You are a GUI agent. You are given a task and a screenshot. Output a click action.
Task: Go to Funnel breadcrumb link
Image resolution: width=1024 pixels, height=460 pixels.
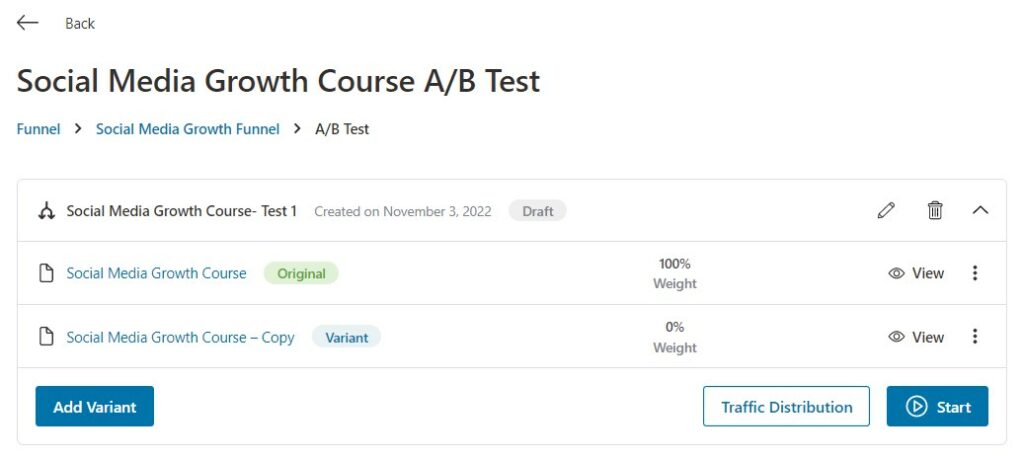click(39, 129)
